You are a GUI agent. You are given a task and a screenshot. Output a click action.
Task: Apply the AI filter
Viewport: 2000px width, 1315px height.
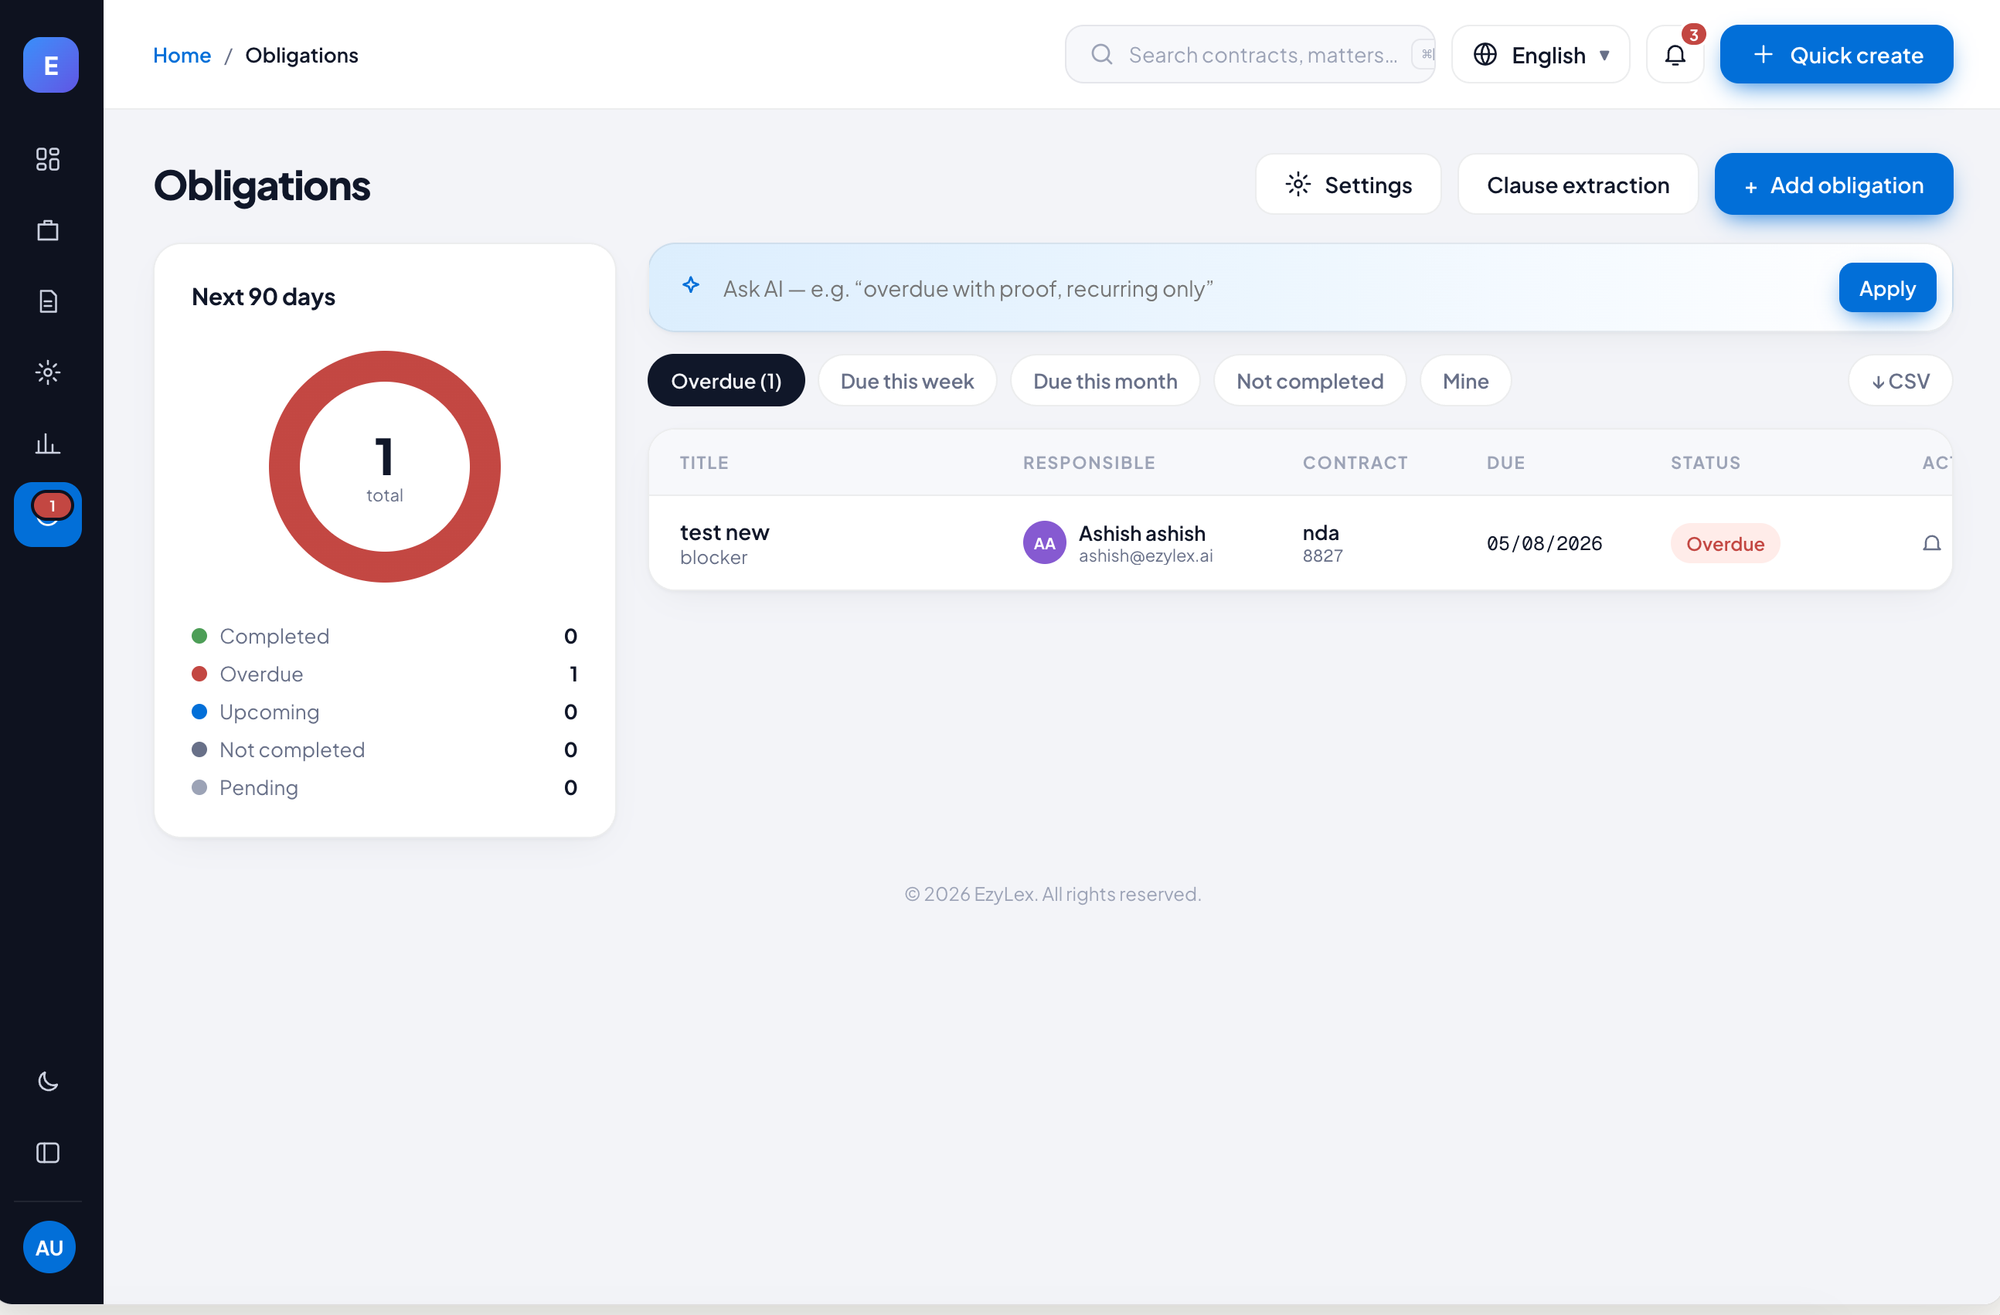click(1887, 288)
